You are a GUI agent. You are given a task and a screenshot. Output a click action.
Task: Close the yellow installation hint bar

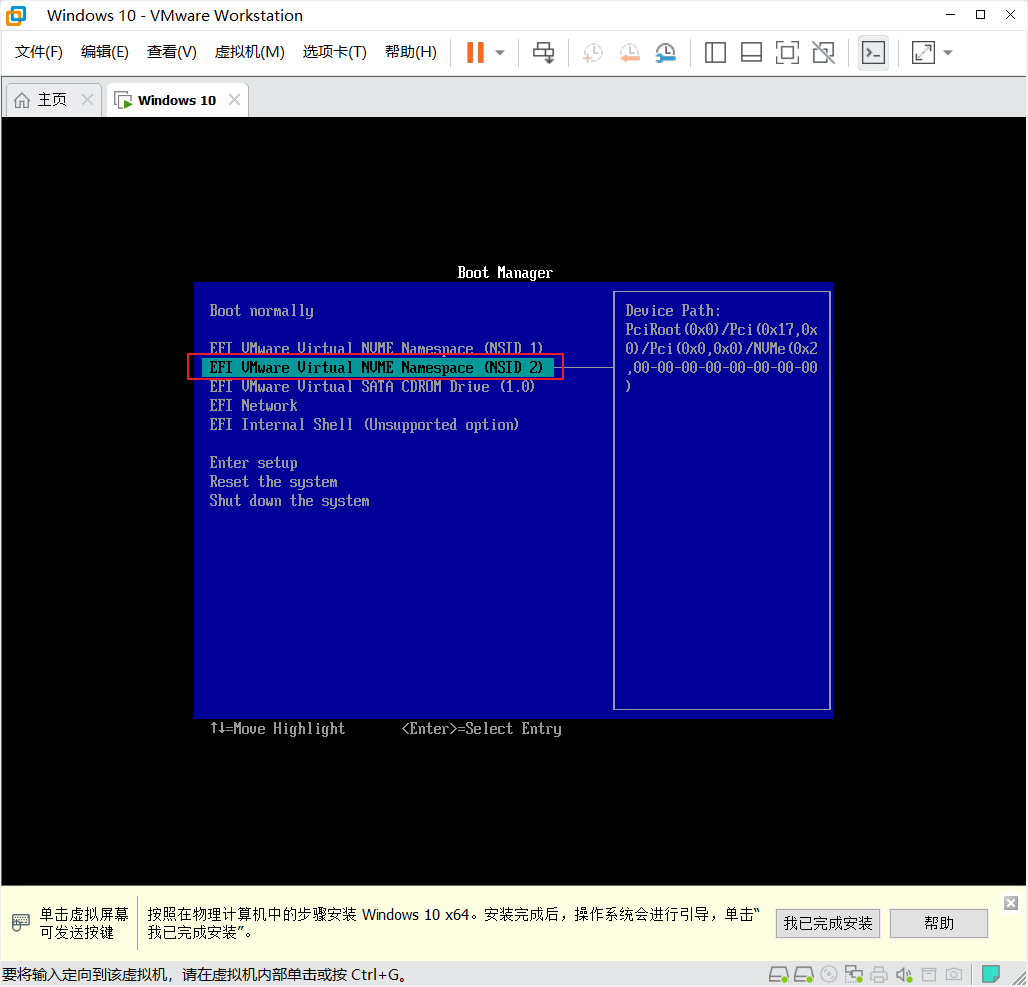[1011, 903]
